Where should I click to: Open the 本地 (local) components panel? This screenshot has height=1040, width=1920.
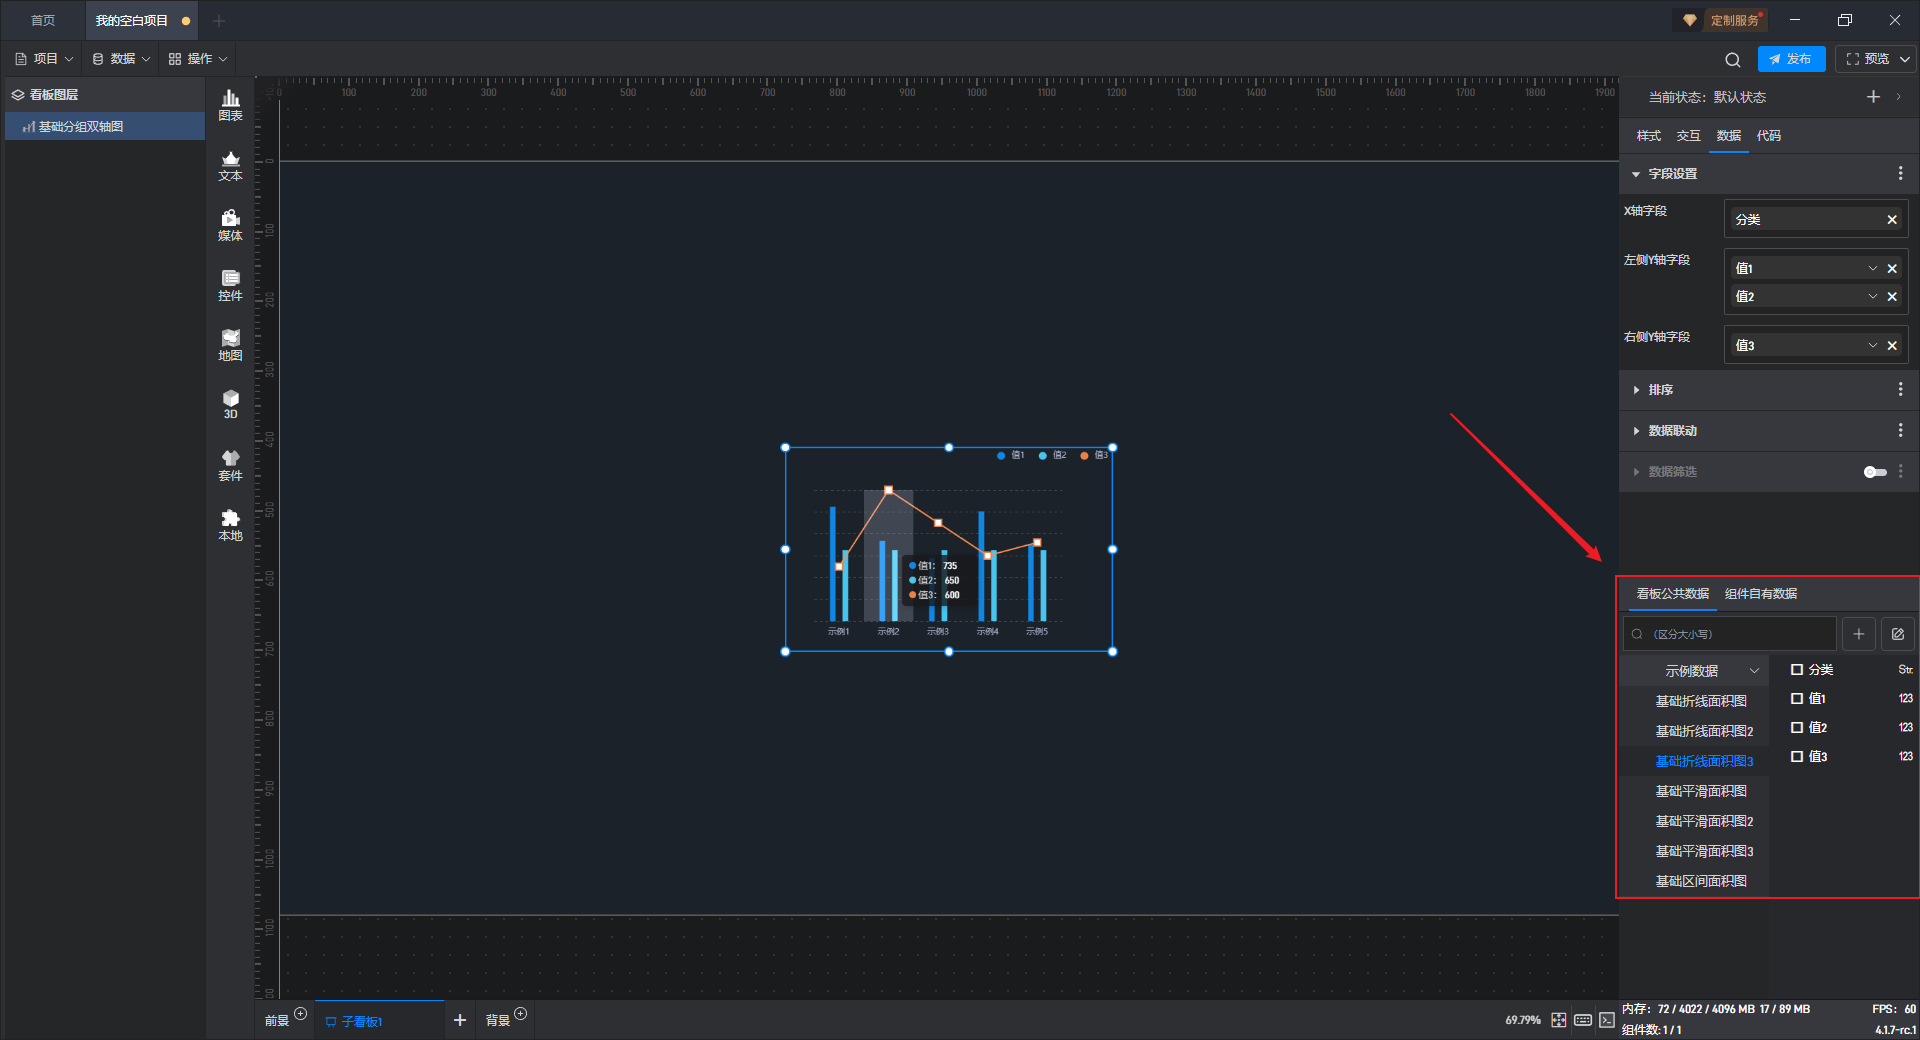pyautogui.click(x=230, y=525)
